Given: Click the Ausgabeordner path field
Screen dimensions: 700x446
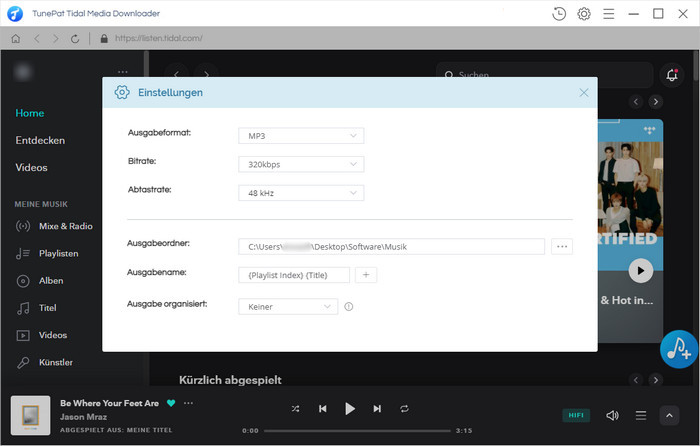Looking at the screenshot, I should pos(391,246).
